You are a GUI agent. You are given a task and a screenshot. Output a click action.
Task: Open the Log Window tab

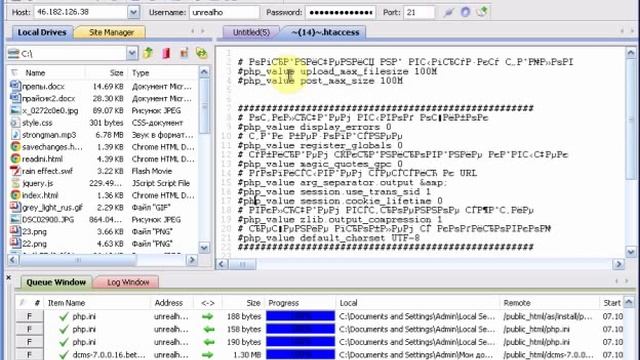click(x=128, y=282)
